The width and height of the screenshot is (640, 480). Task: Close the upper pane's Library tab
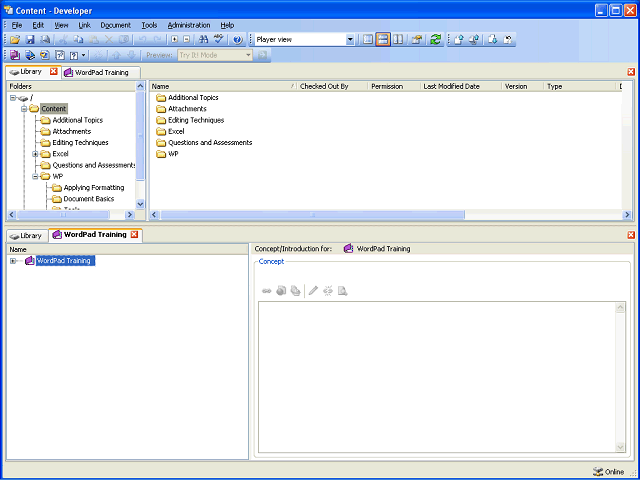(x=53, y=71)
